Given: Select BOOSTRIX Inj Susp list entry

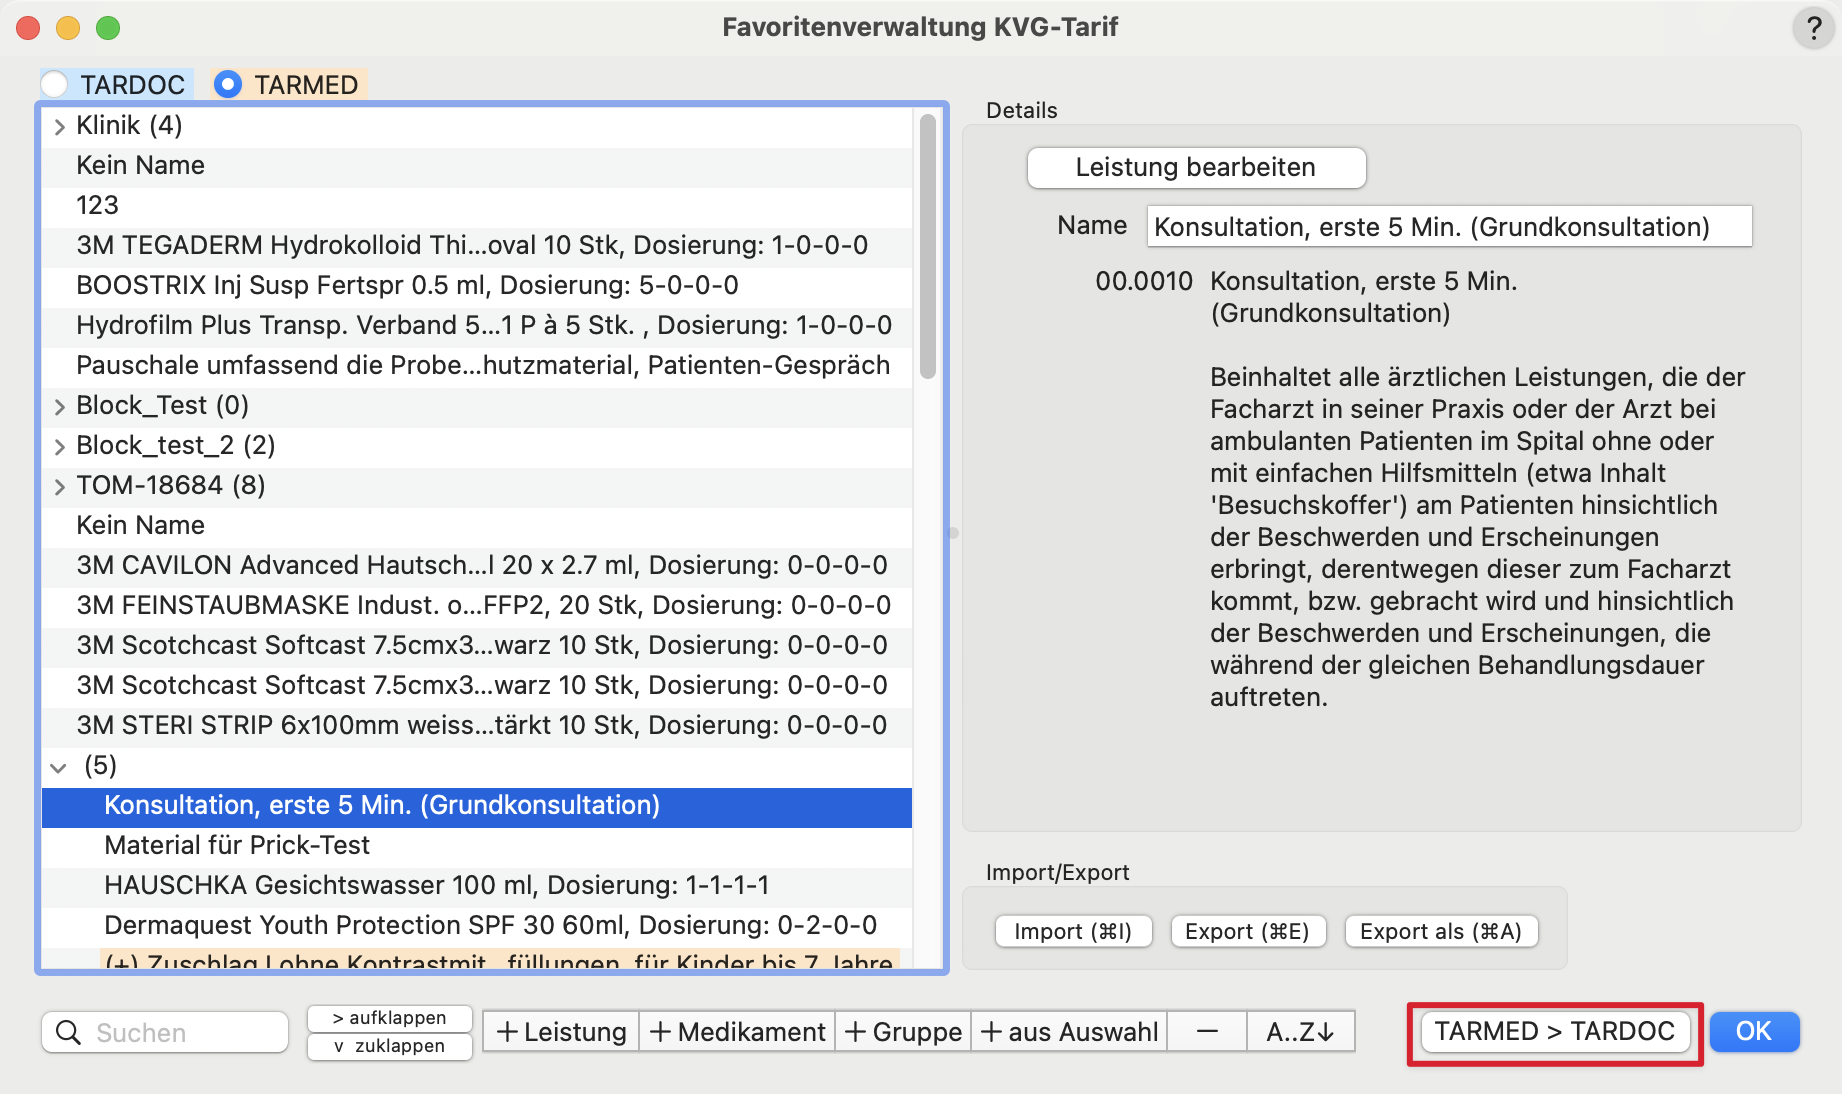Looking at the screenshot, I should click(407, 286).
